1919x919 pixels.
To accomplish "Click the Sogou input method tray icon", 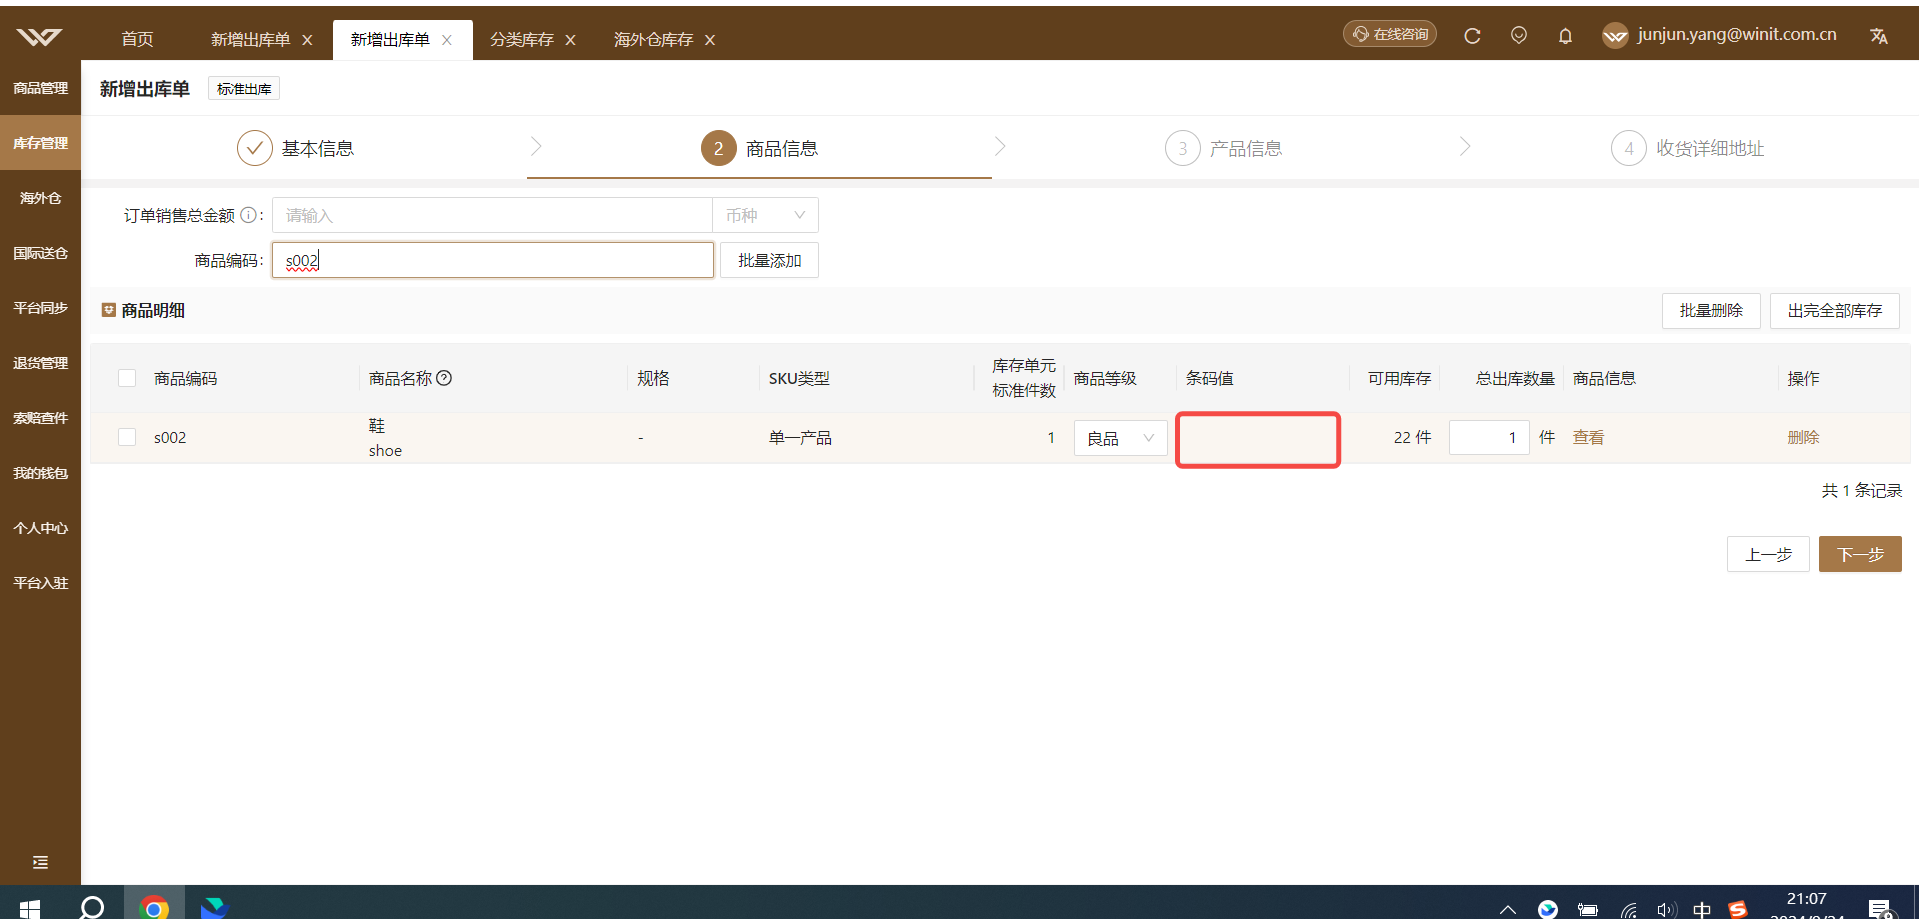I will click(1738, 910).
